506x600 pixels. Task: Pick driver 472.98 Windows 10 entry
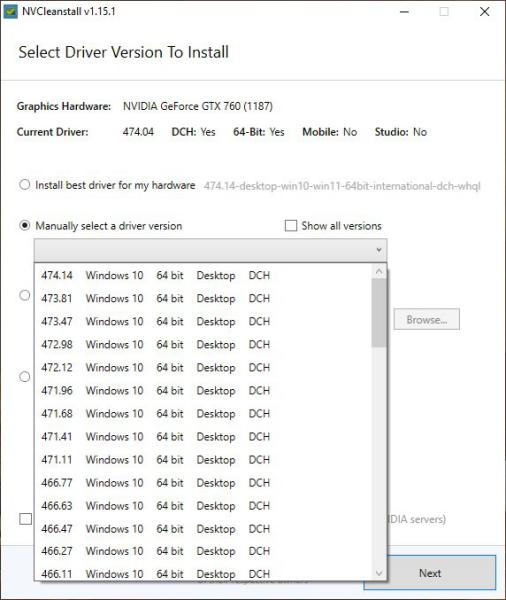point(203,344)
